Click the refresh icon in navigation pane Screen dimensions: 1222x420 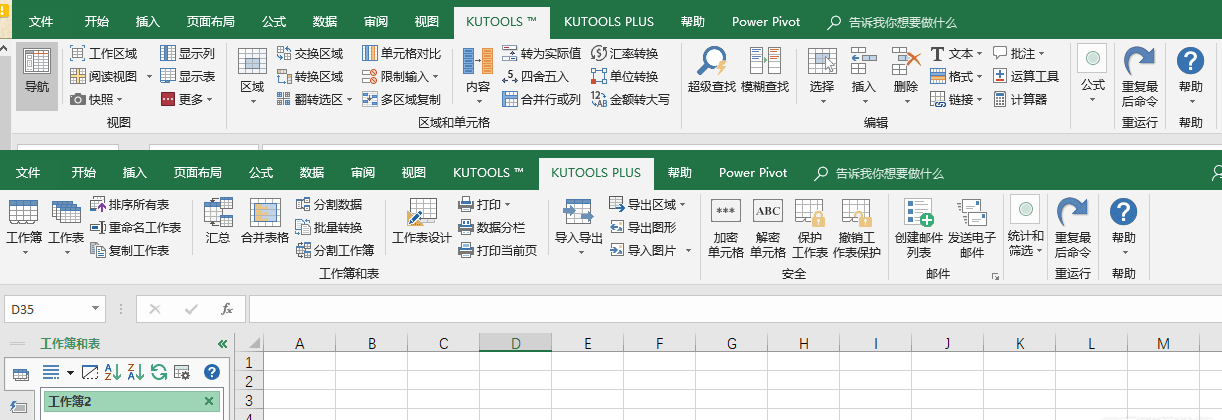[x=159, y=372]
